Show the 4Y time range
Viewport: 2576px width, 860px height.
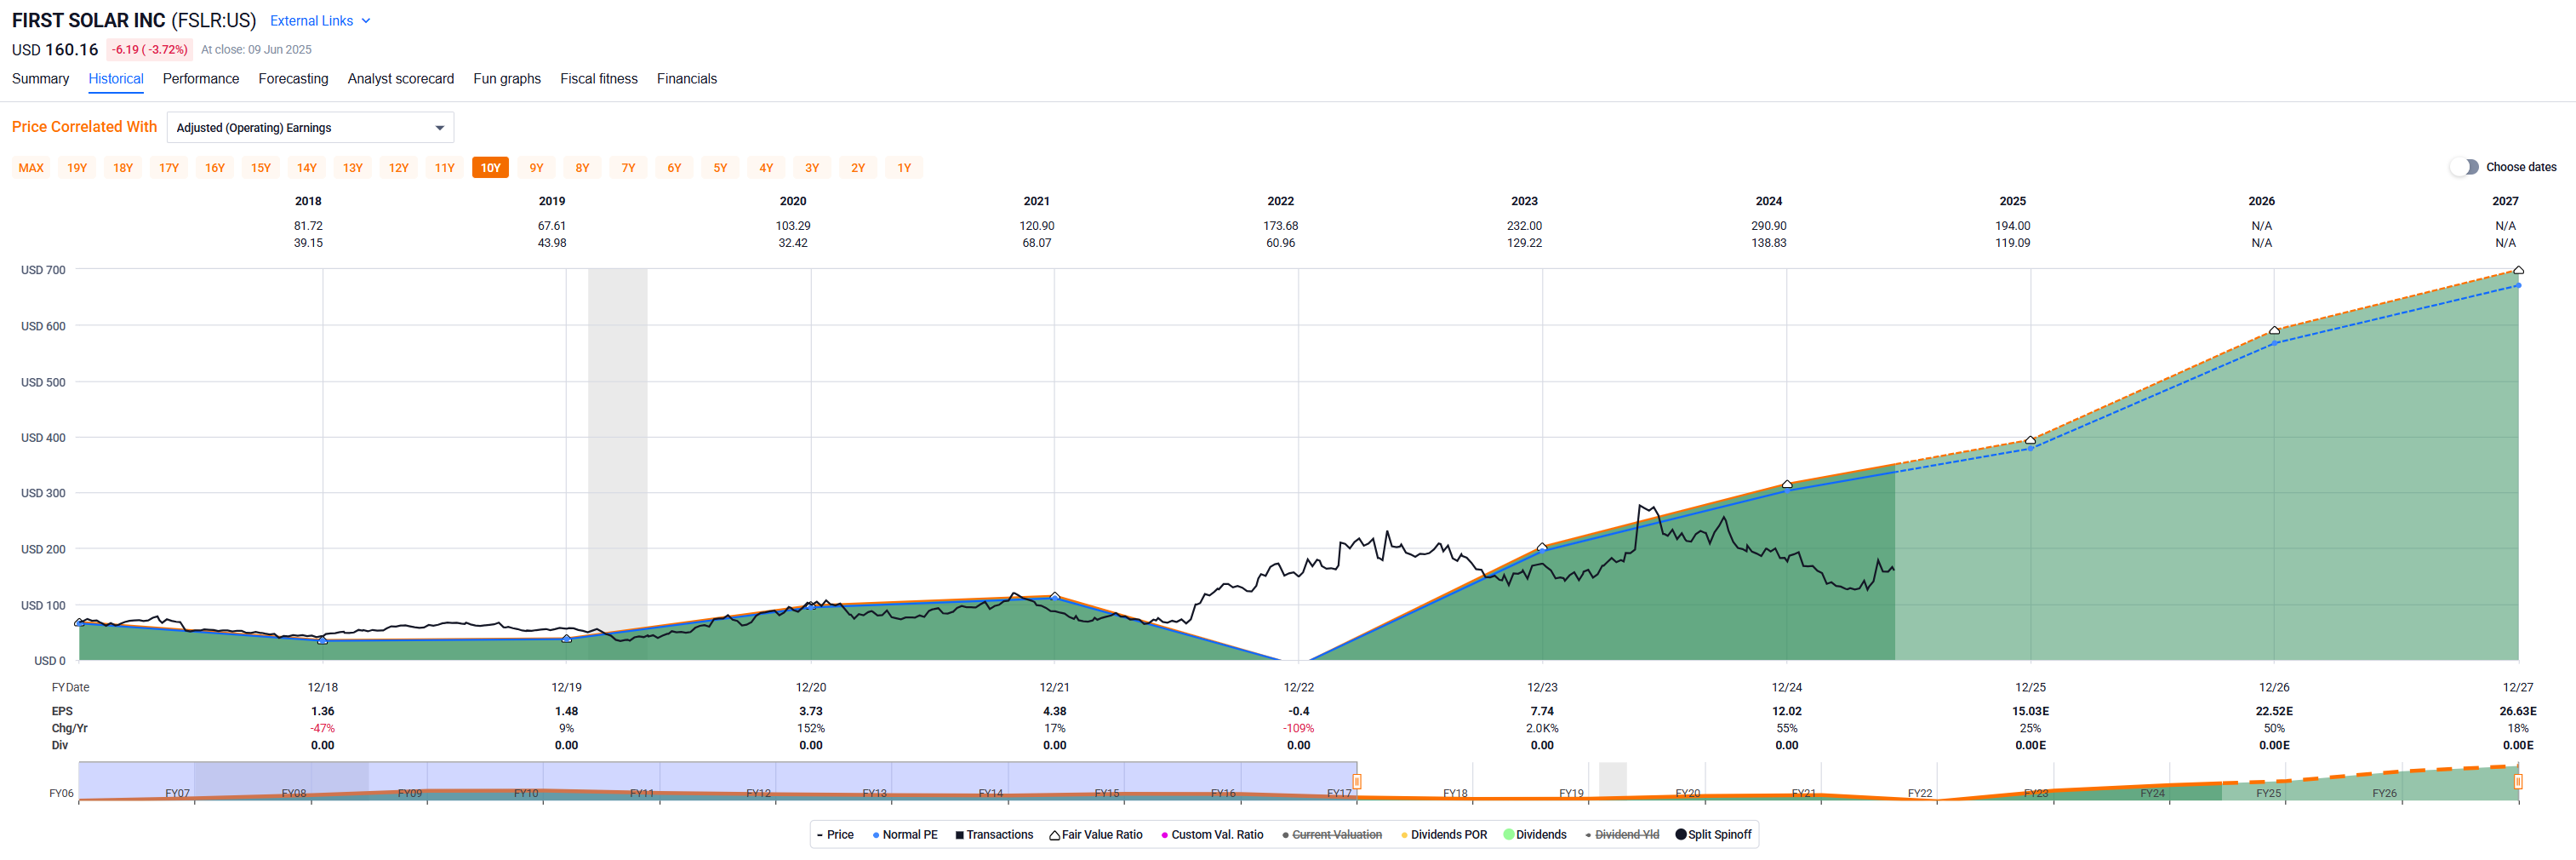point(767,168)
